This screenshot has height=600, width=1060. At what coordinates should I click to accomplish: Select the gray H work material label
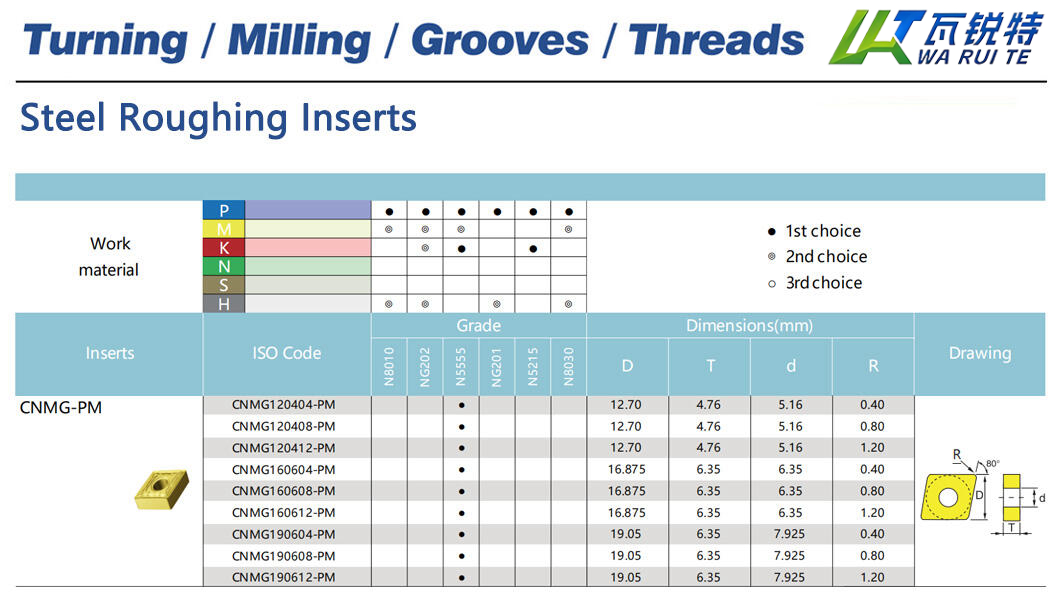tap(224, 304)
